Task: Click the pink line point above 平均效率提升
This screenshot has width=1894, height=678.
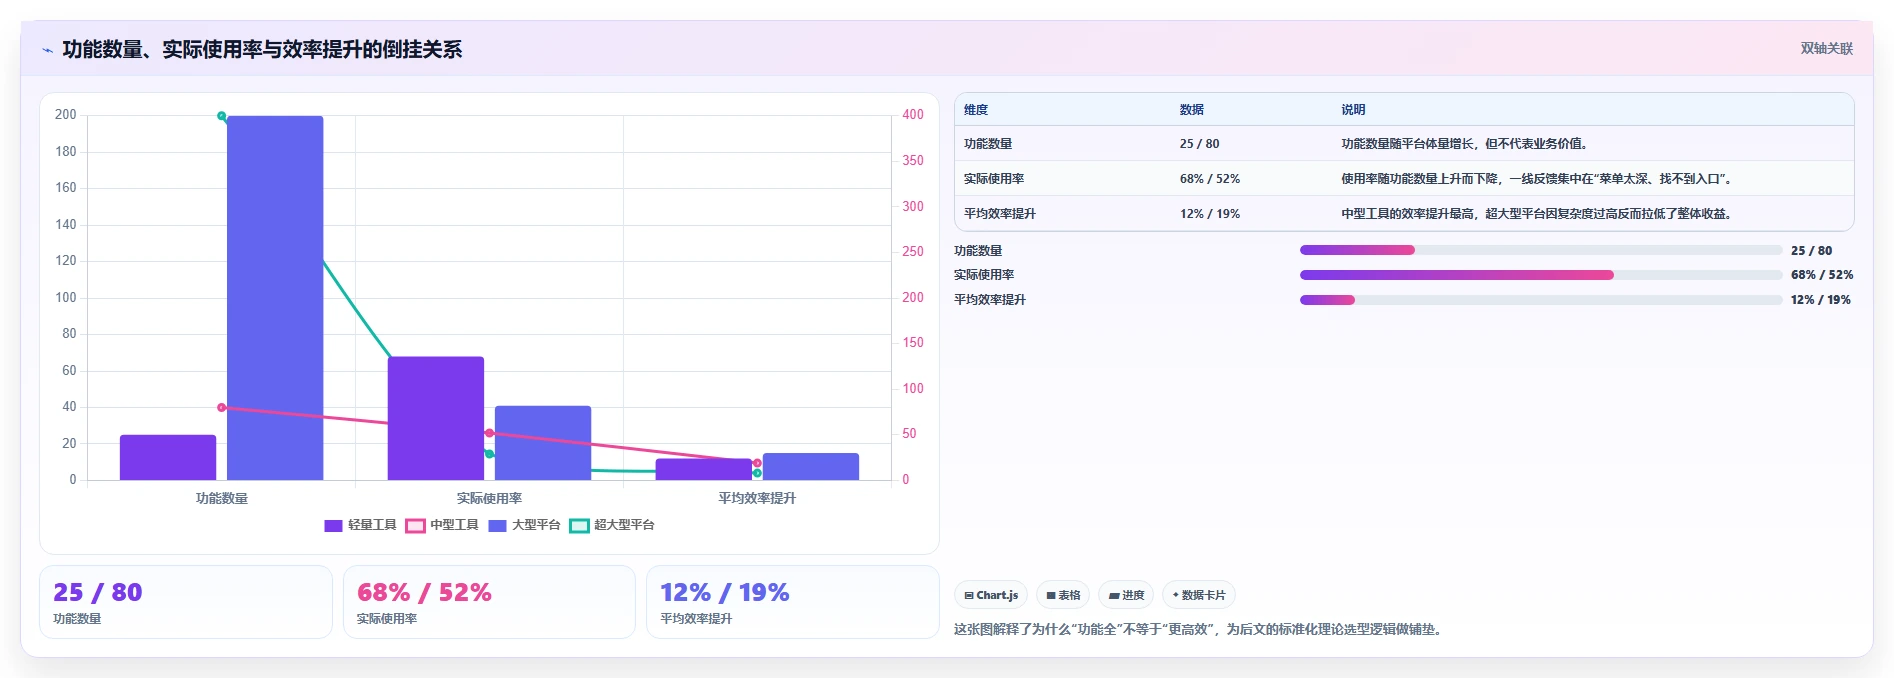Action: coord(757,463)
